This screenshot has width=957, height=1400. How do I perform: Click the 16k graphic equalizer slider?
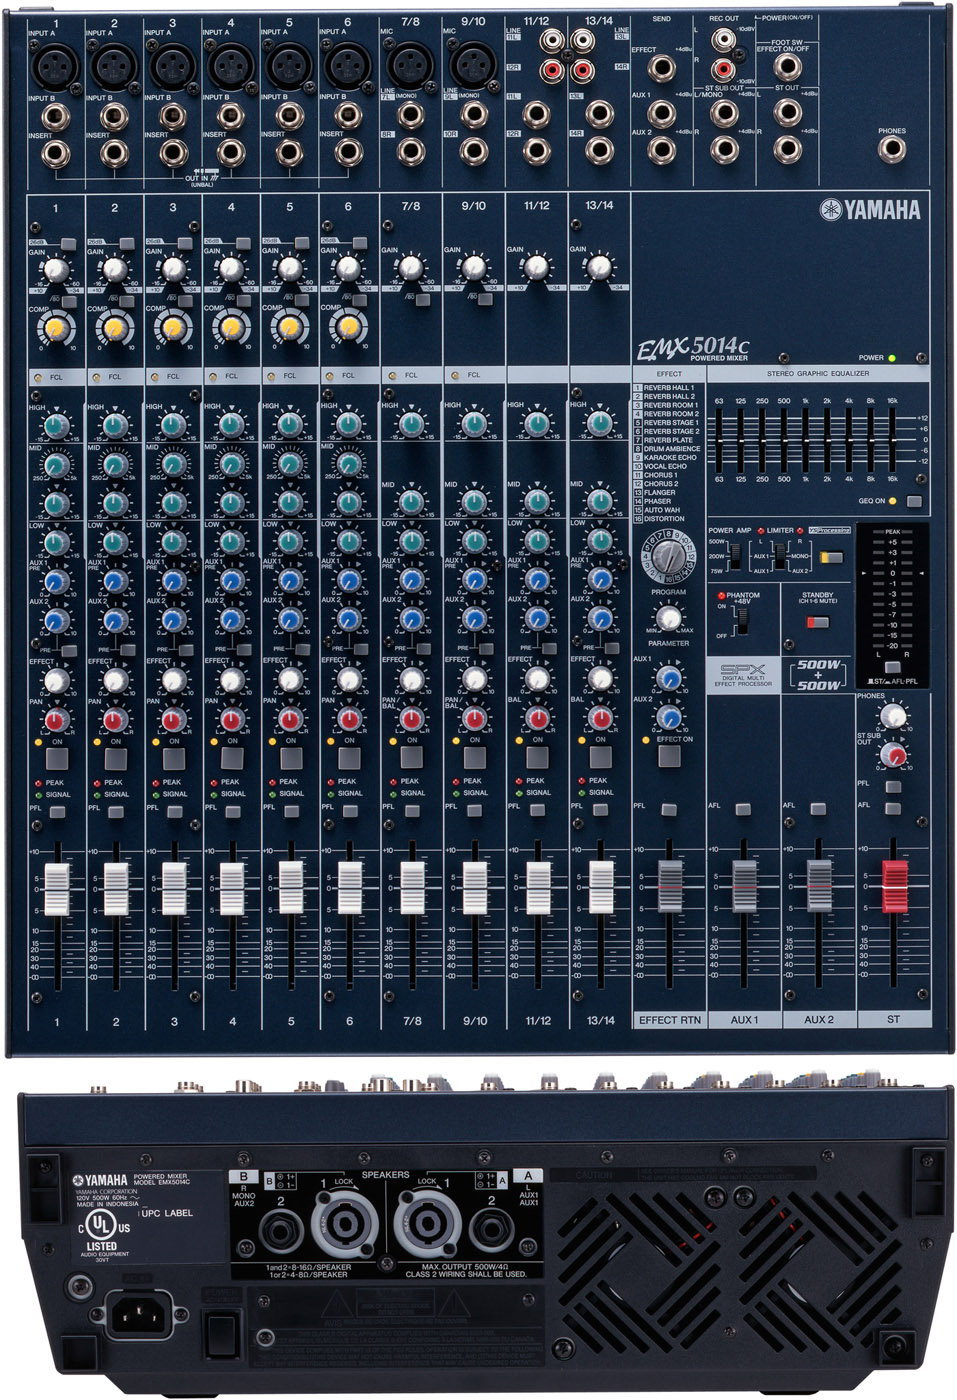pos(892,440)
